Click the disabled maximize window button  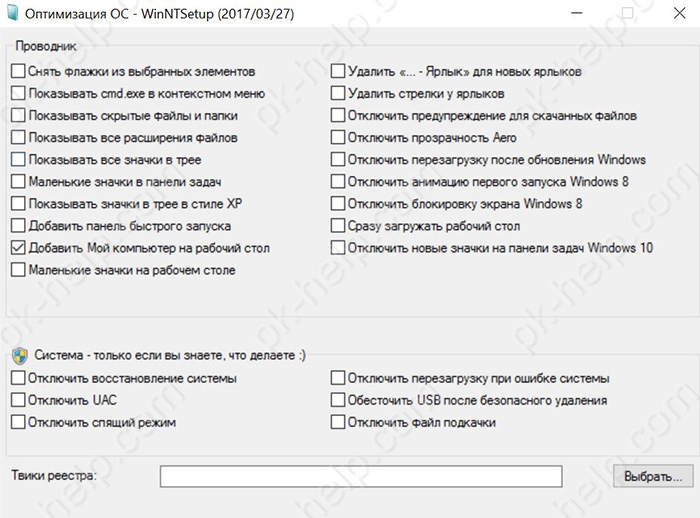click(628, 13)
